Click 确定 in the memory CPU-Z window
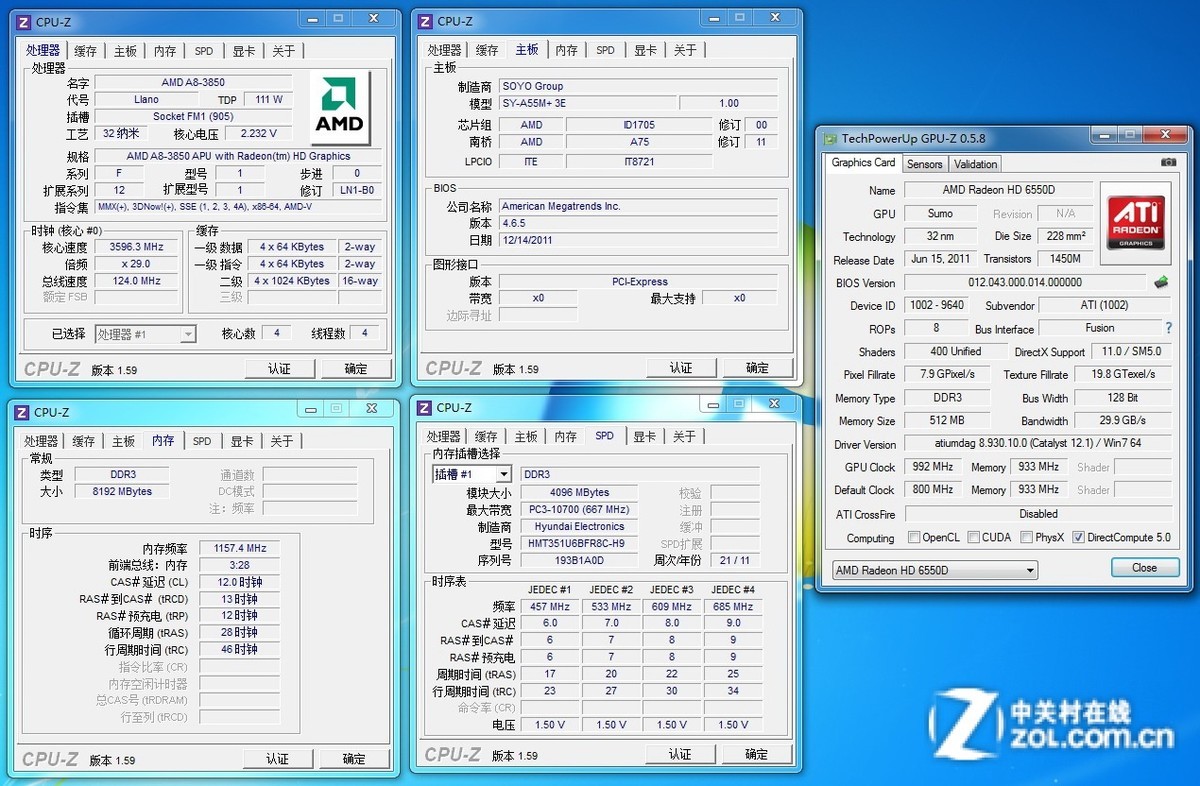Viewport: 1200px width, 786px height. tap(354, 759)
